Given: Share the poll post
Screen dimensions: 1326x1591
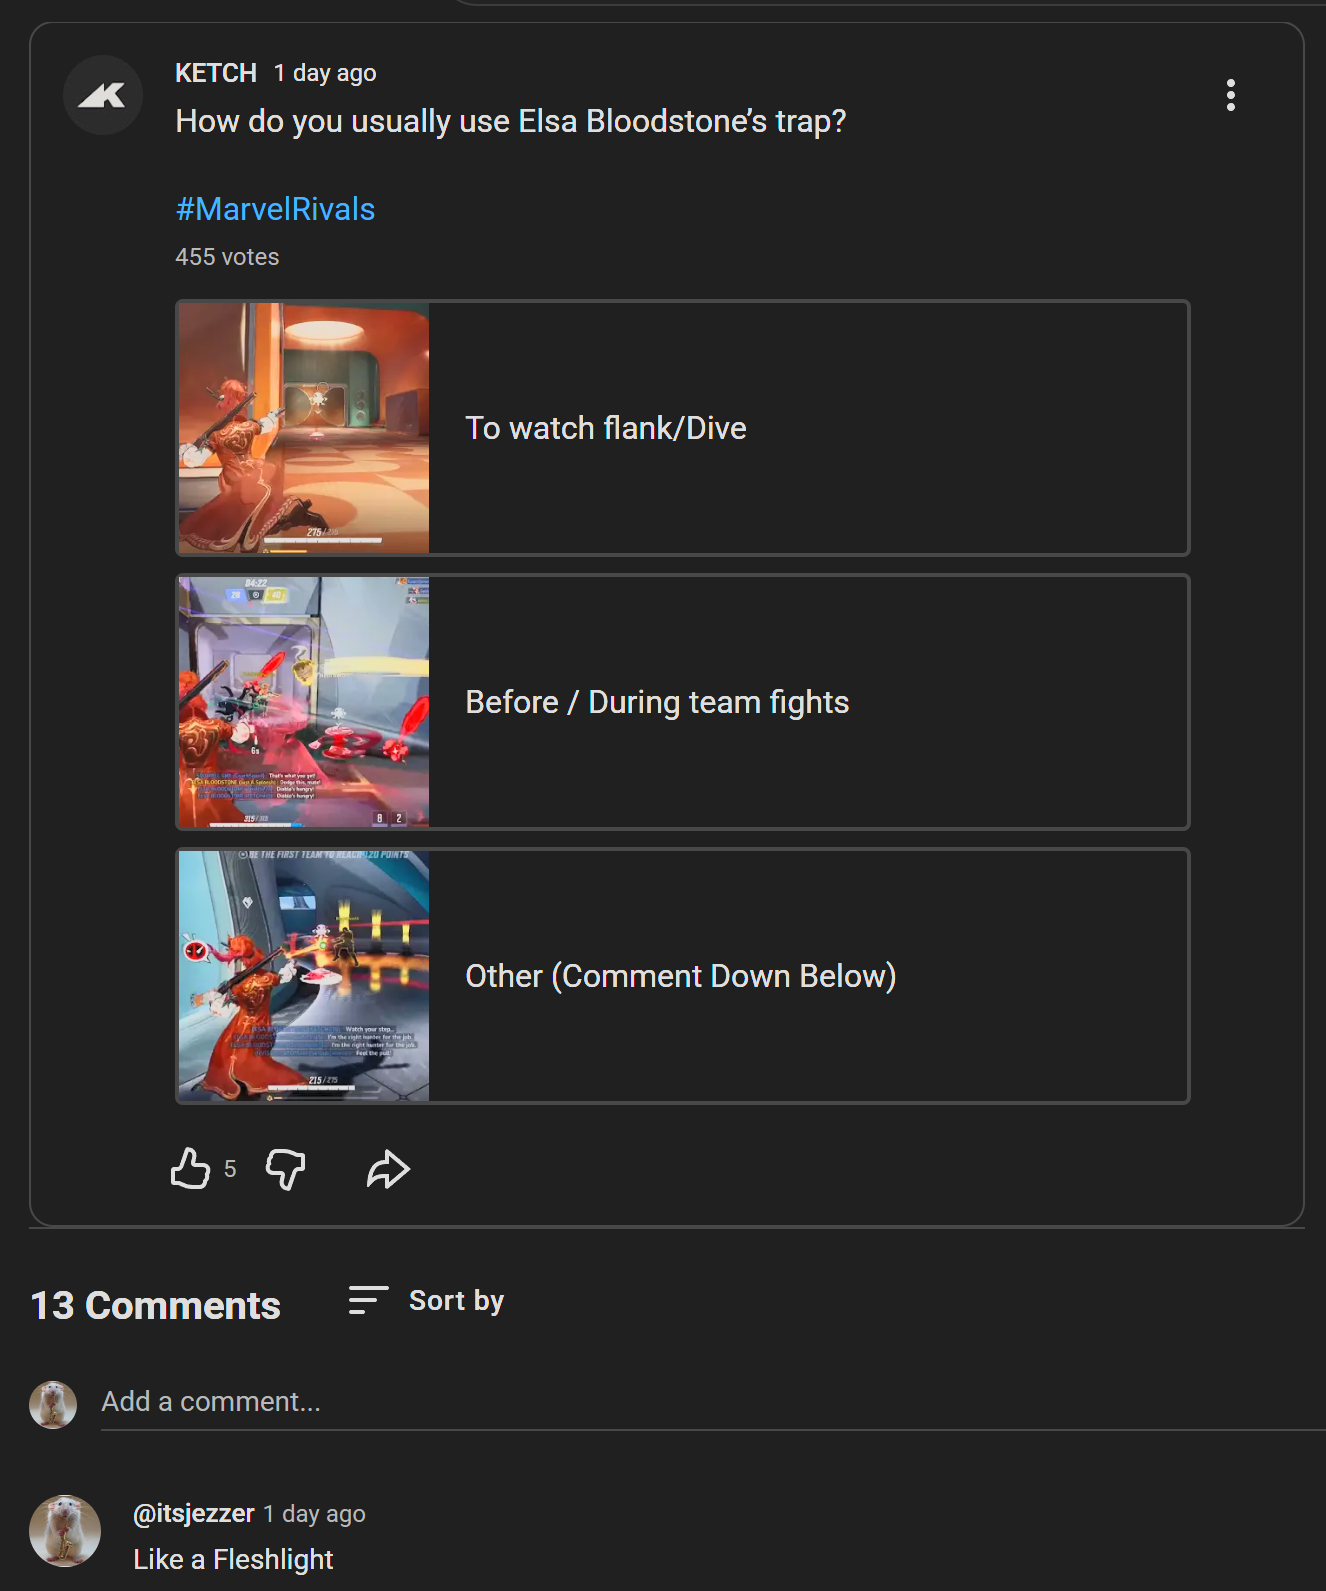Looking at the screenshot, I should point(388,1168).
